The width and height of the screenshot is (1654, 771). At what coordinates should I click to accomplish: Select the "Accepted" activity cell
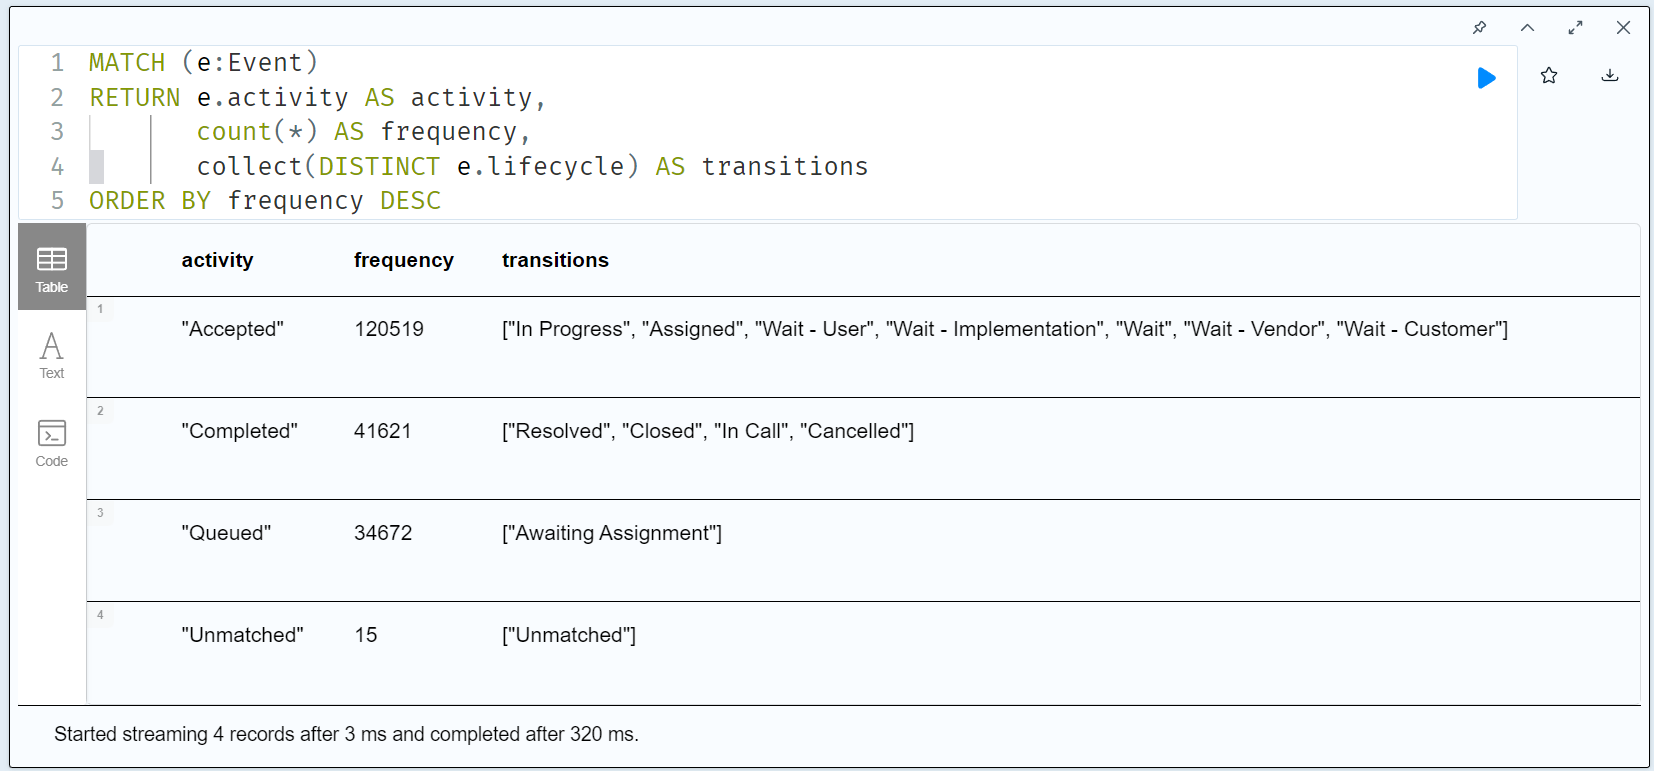point(233,329)
